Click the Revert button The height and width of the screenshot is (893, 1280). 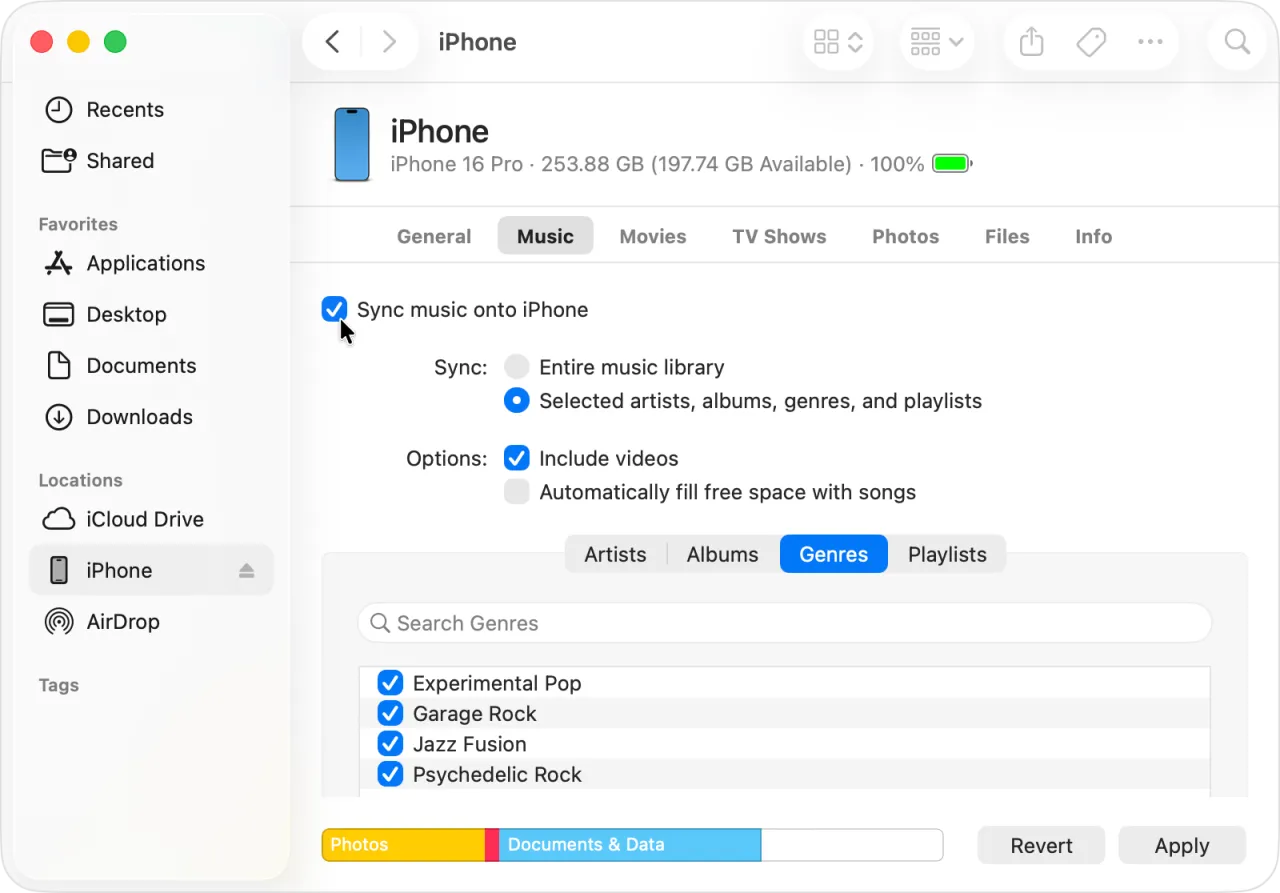(x=1041, y=845)
